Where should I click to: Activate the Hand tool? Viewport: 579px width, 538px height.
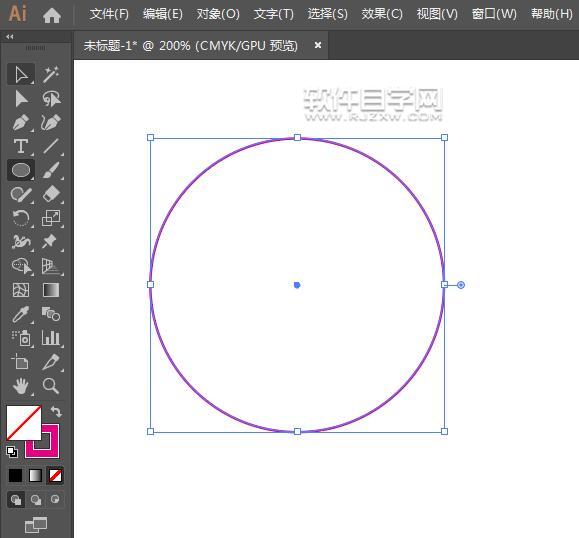[x=21, y=386]
